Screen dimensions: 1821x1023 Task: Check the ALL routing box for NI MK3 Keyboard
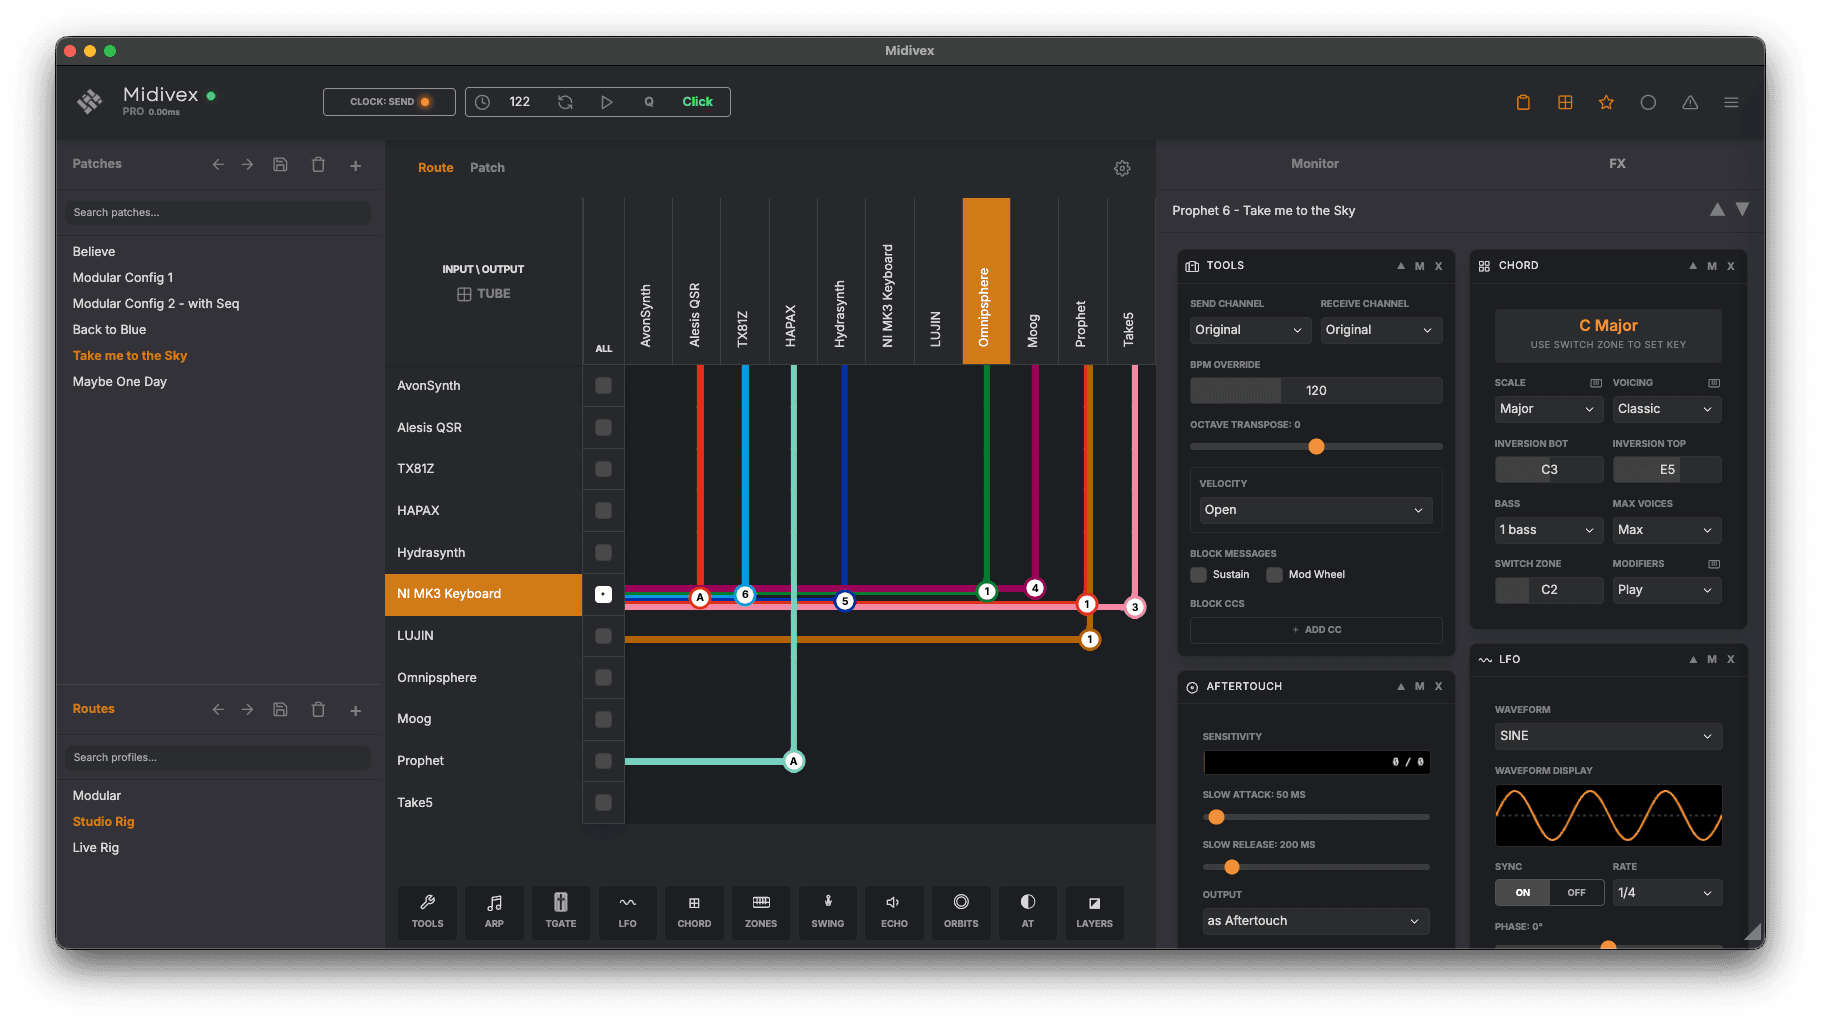[603, 593]
